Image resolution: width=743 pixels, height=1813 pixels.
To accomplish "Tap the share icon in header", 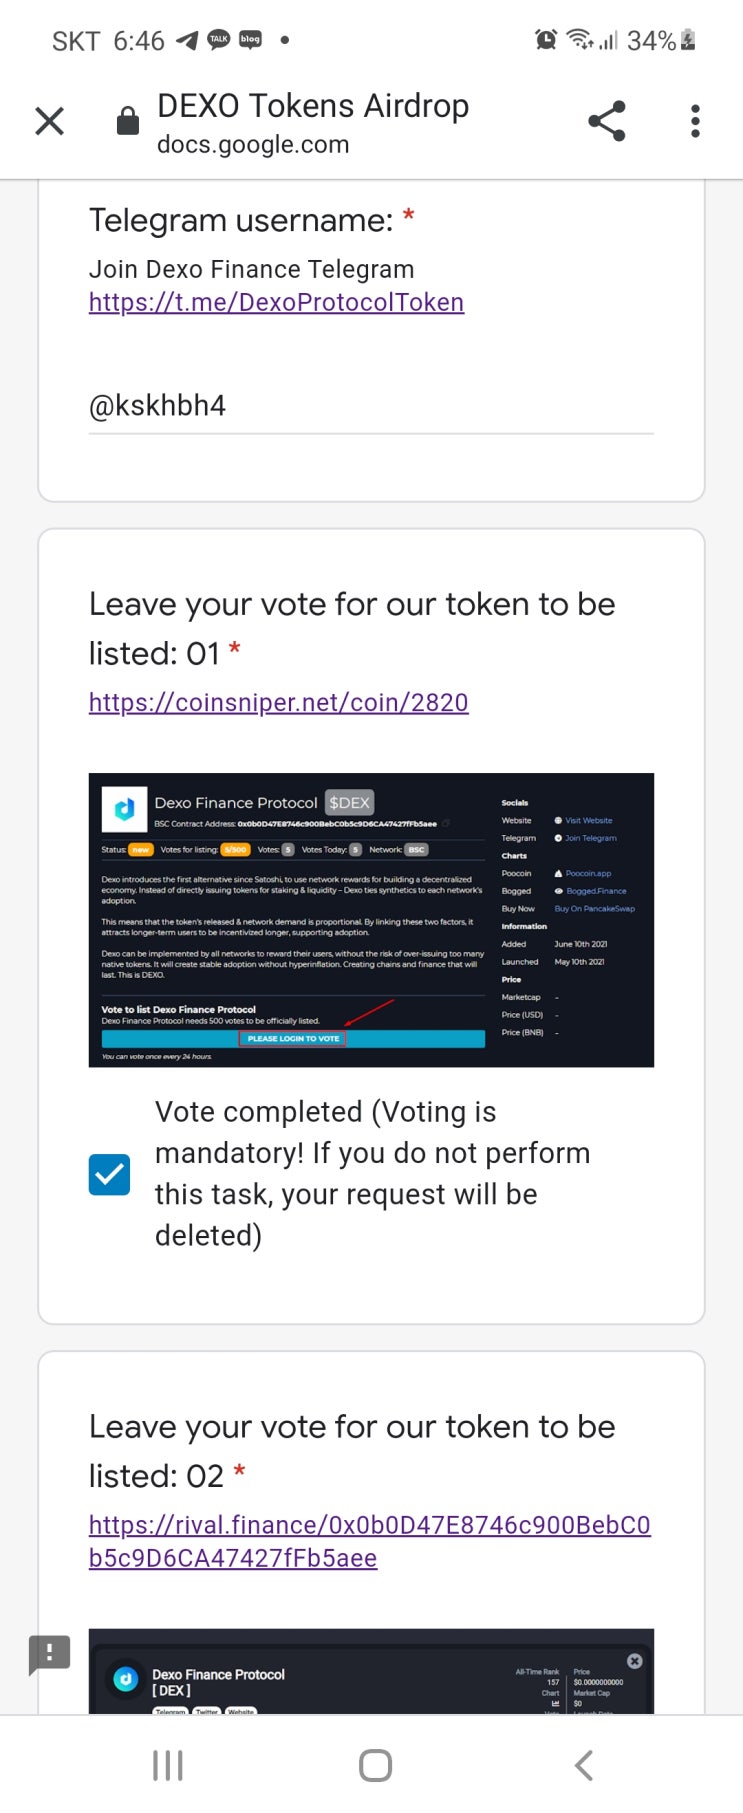I will (x=606, y=121).
